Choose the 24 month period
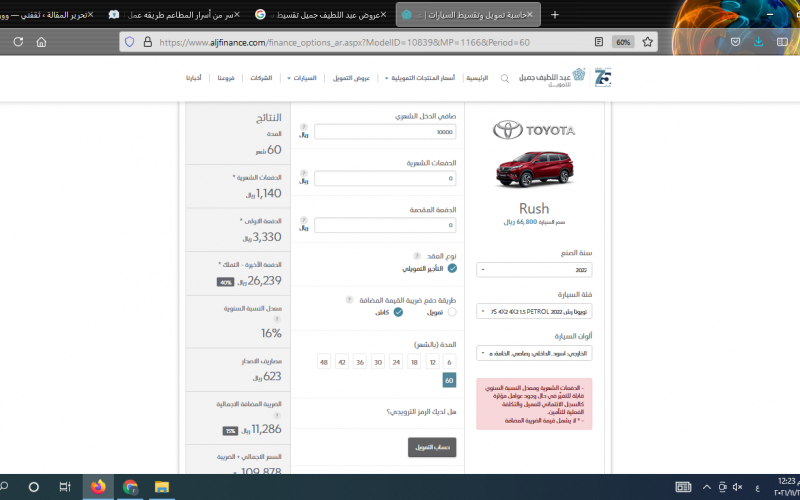This screenshot has width=800, height=500. (x=396, y=362)
